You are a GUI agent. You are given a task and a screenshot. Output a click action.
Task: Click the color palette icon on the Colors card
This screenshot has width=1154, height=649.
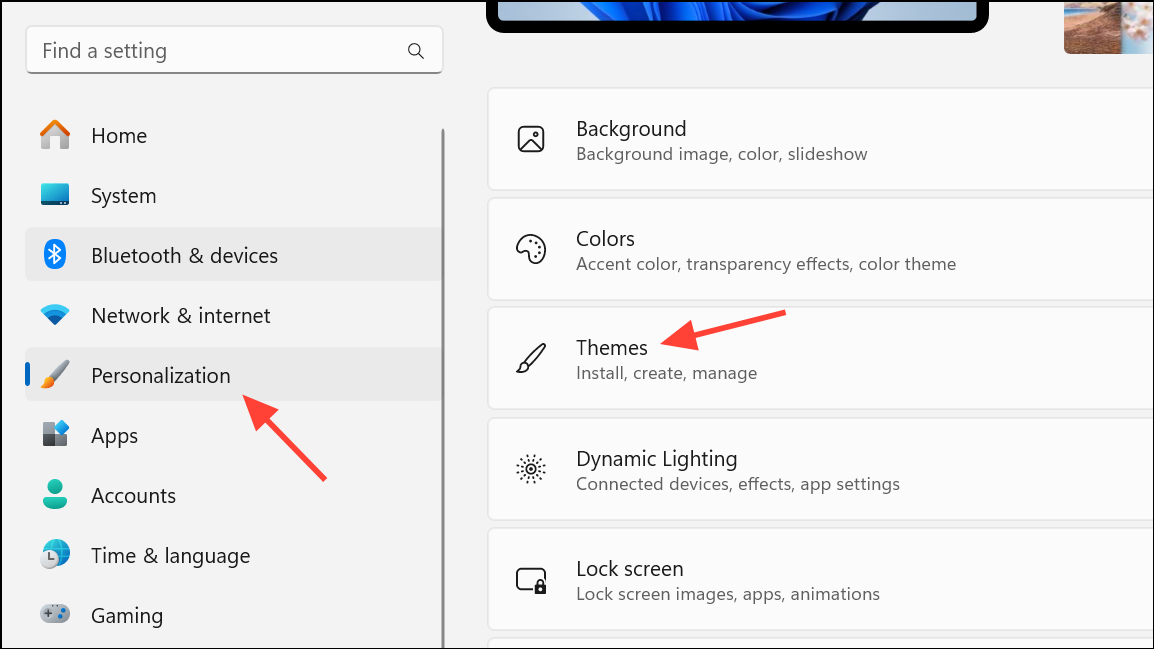(531, 249)
